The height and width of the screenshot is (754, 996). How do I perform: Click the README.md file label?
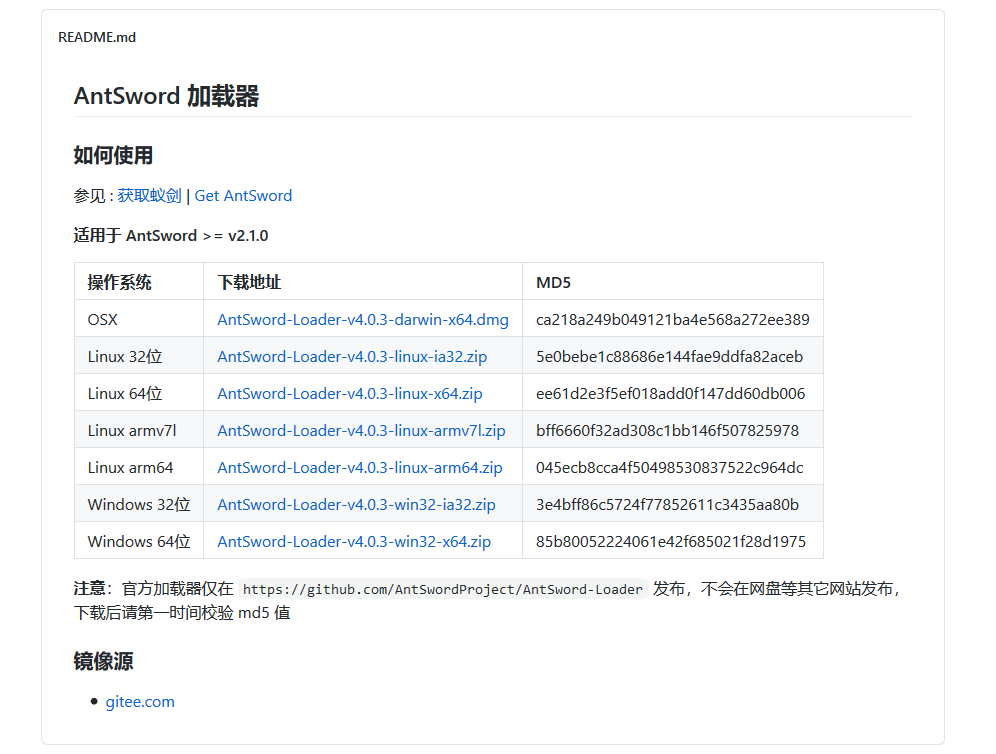[97, 37]
